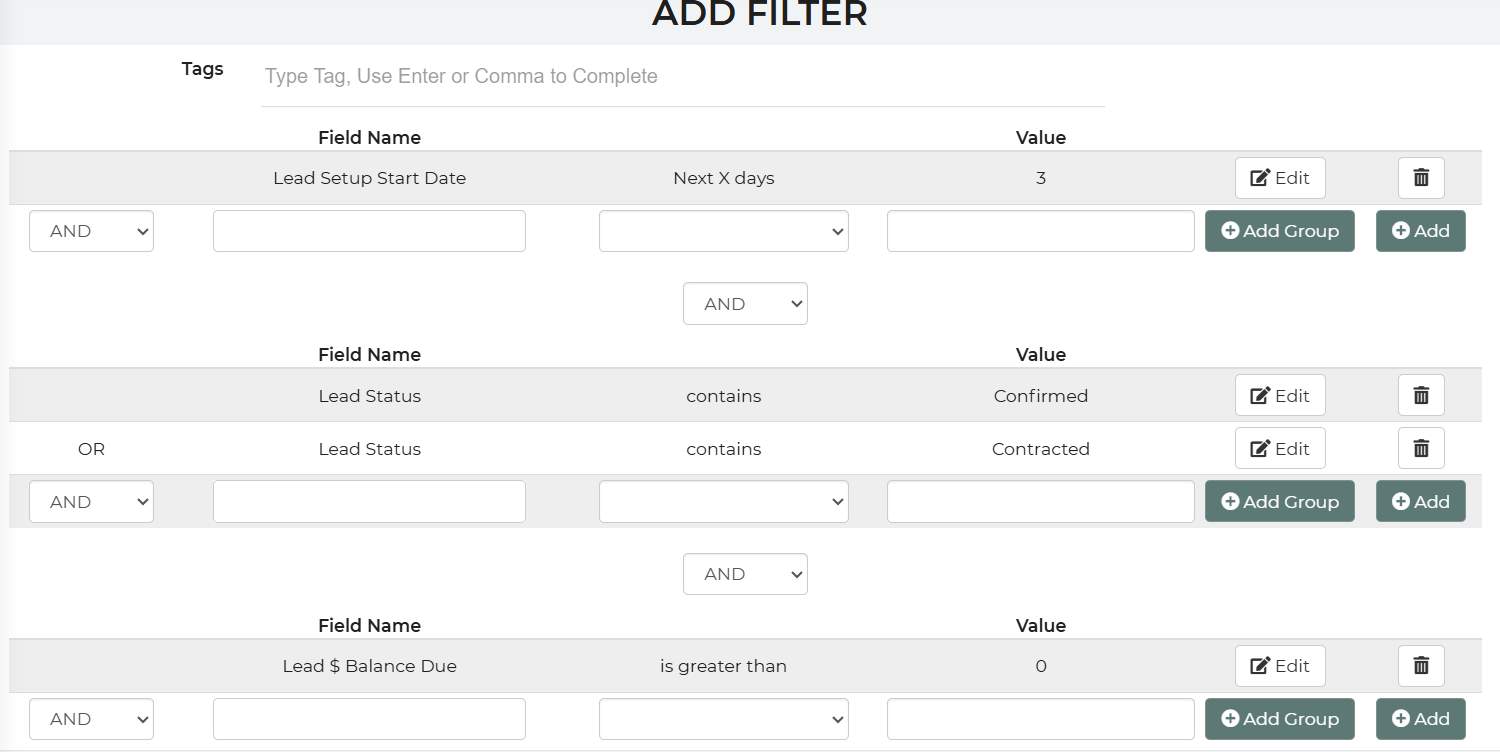
Task: Delete the Lead Status Contracted filter row
Action: [x=1421, y=448]
